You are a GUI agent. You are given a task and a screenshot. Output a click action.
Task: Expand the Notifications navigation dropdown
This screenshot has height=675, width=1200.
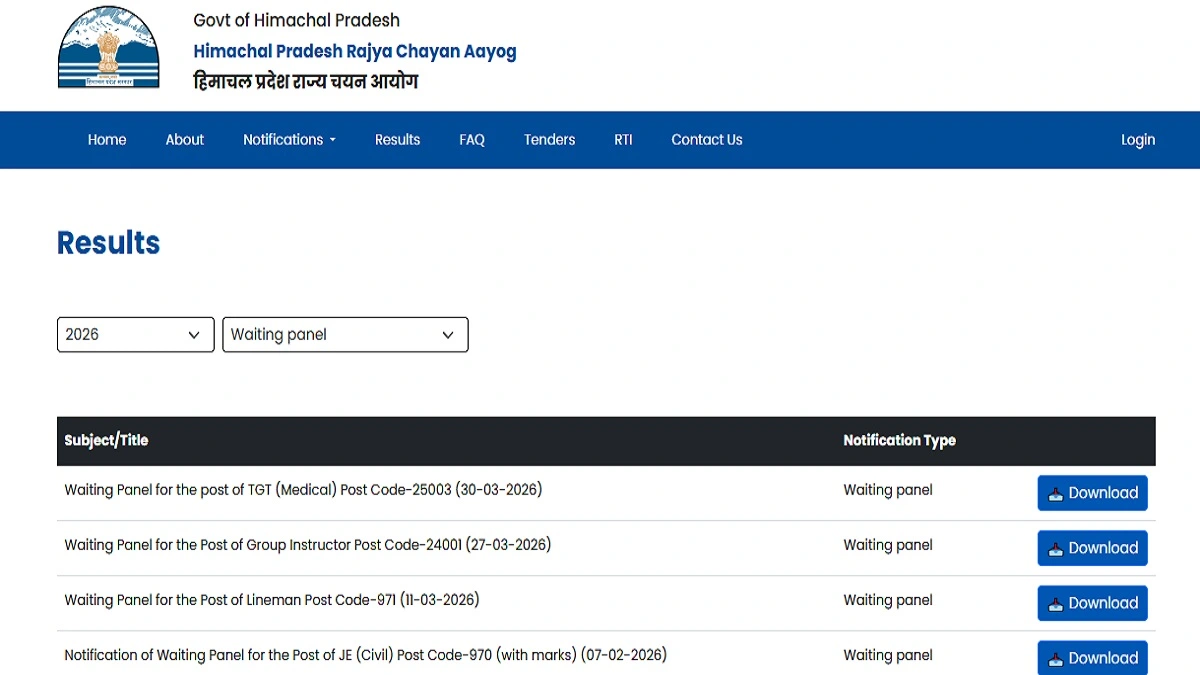coord(289,139)
